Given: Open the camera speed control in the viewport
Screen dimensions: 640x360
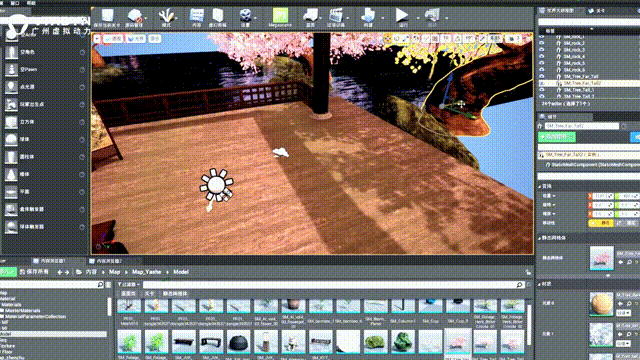Looking at the screenshot, I should click(x=512, y=38).
